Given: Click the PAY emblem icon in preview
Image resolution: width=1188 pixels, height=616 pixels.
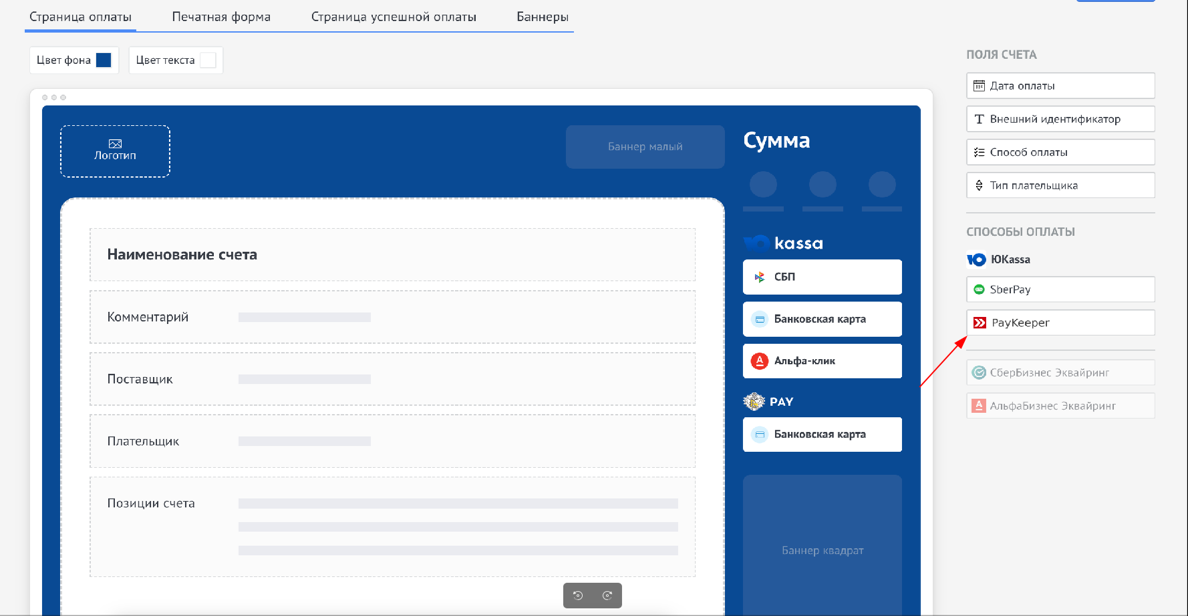Looking at the screenshot, I should coord(754,402).
